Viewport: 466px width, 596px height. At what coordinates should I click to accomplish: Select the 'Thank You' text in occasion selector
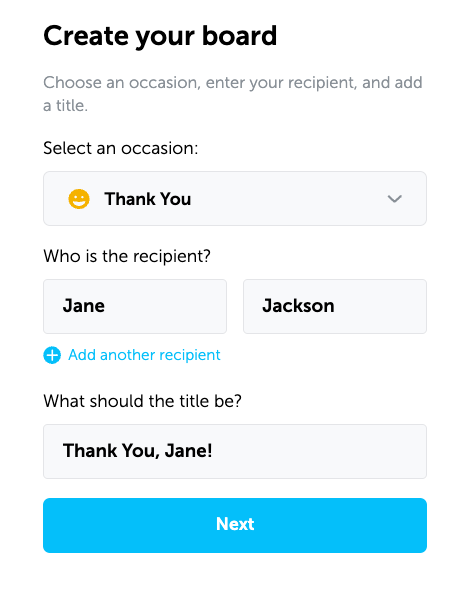pos(148,199)
